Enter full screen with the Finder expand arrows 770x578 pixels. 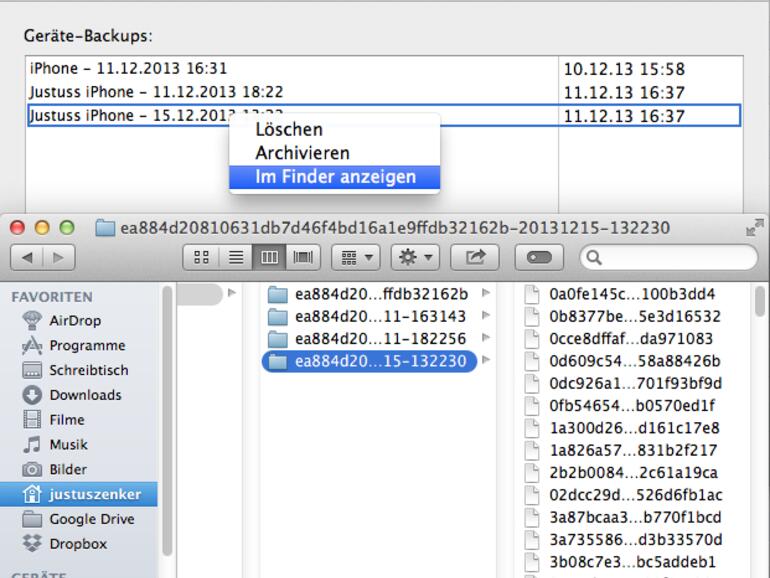click(754, 227)
